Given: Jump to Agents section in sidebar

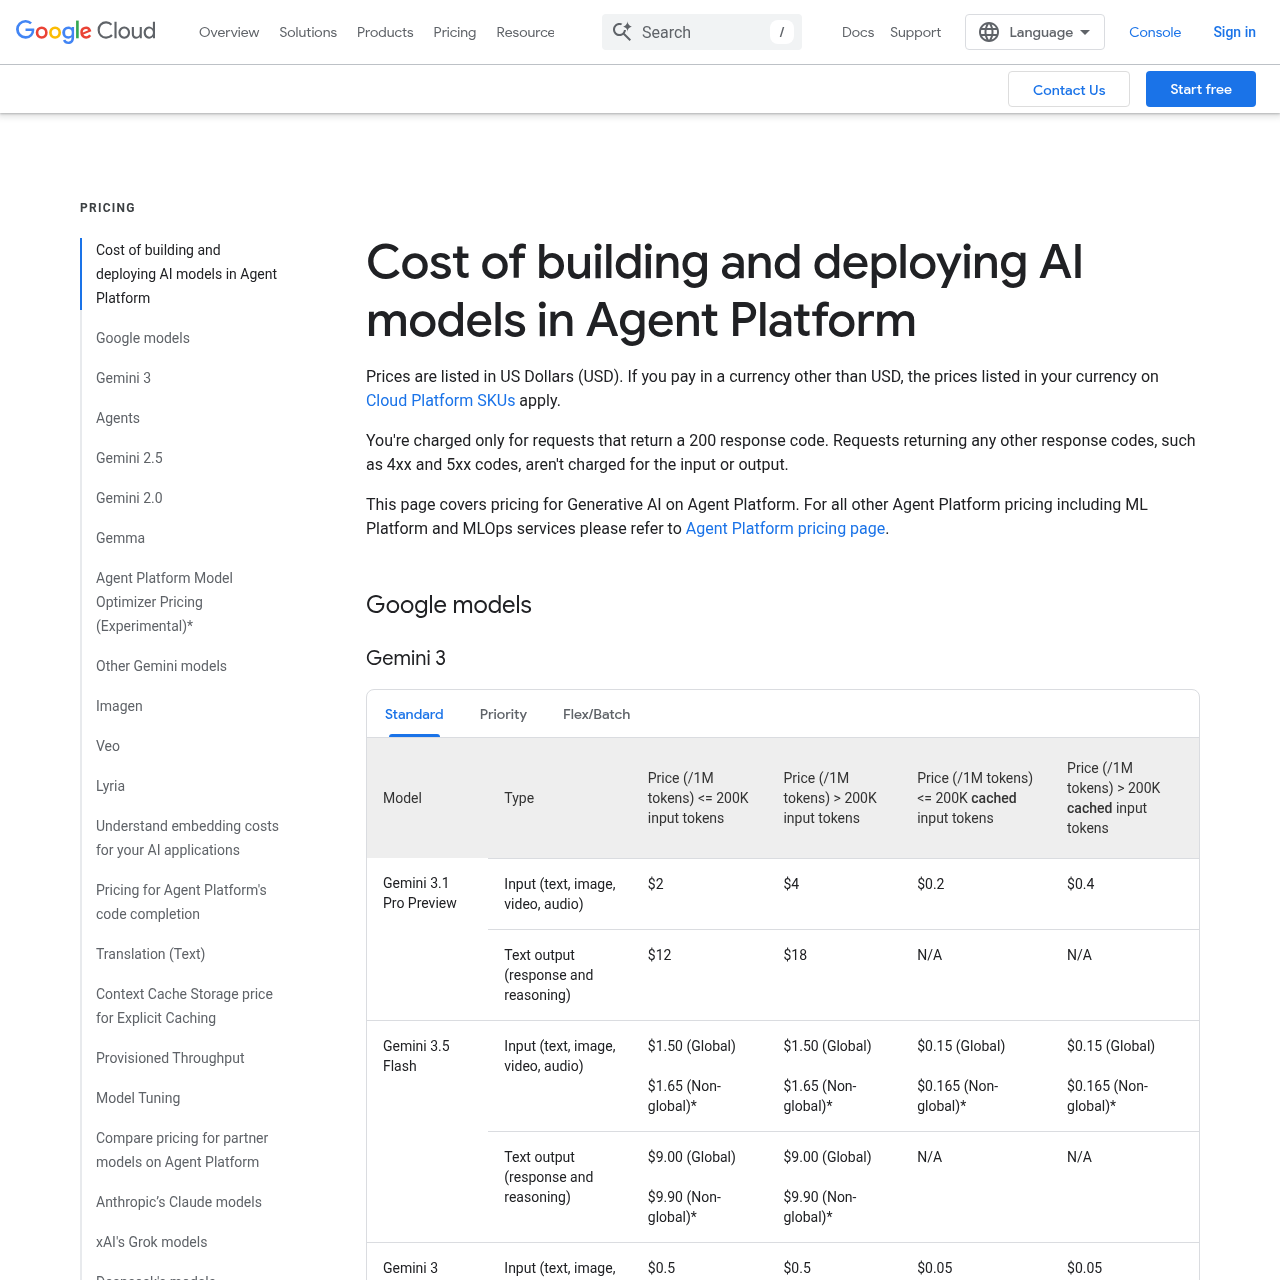Looking at the screenshot, I should coord(118,418).
